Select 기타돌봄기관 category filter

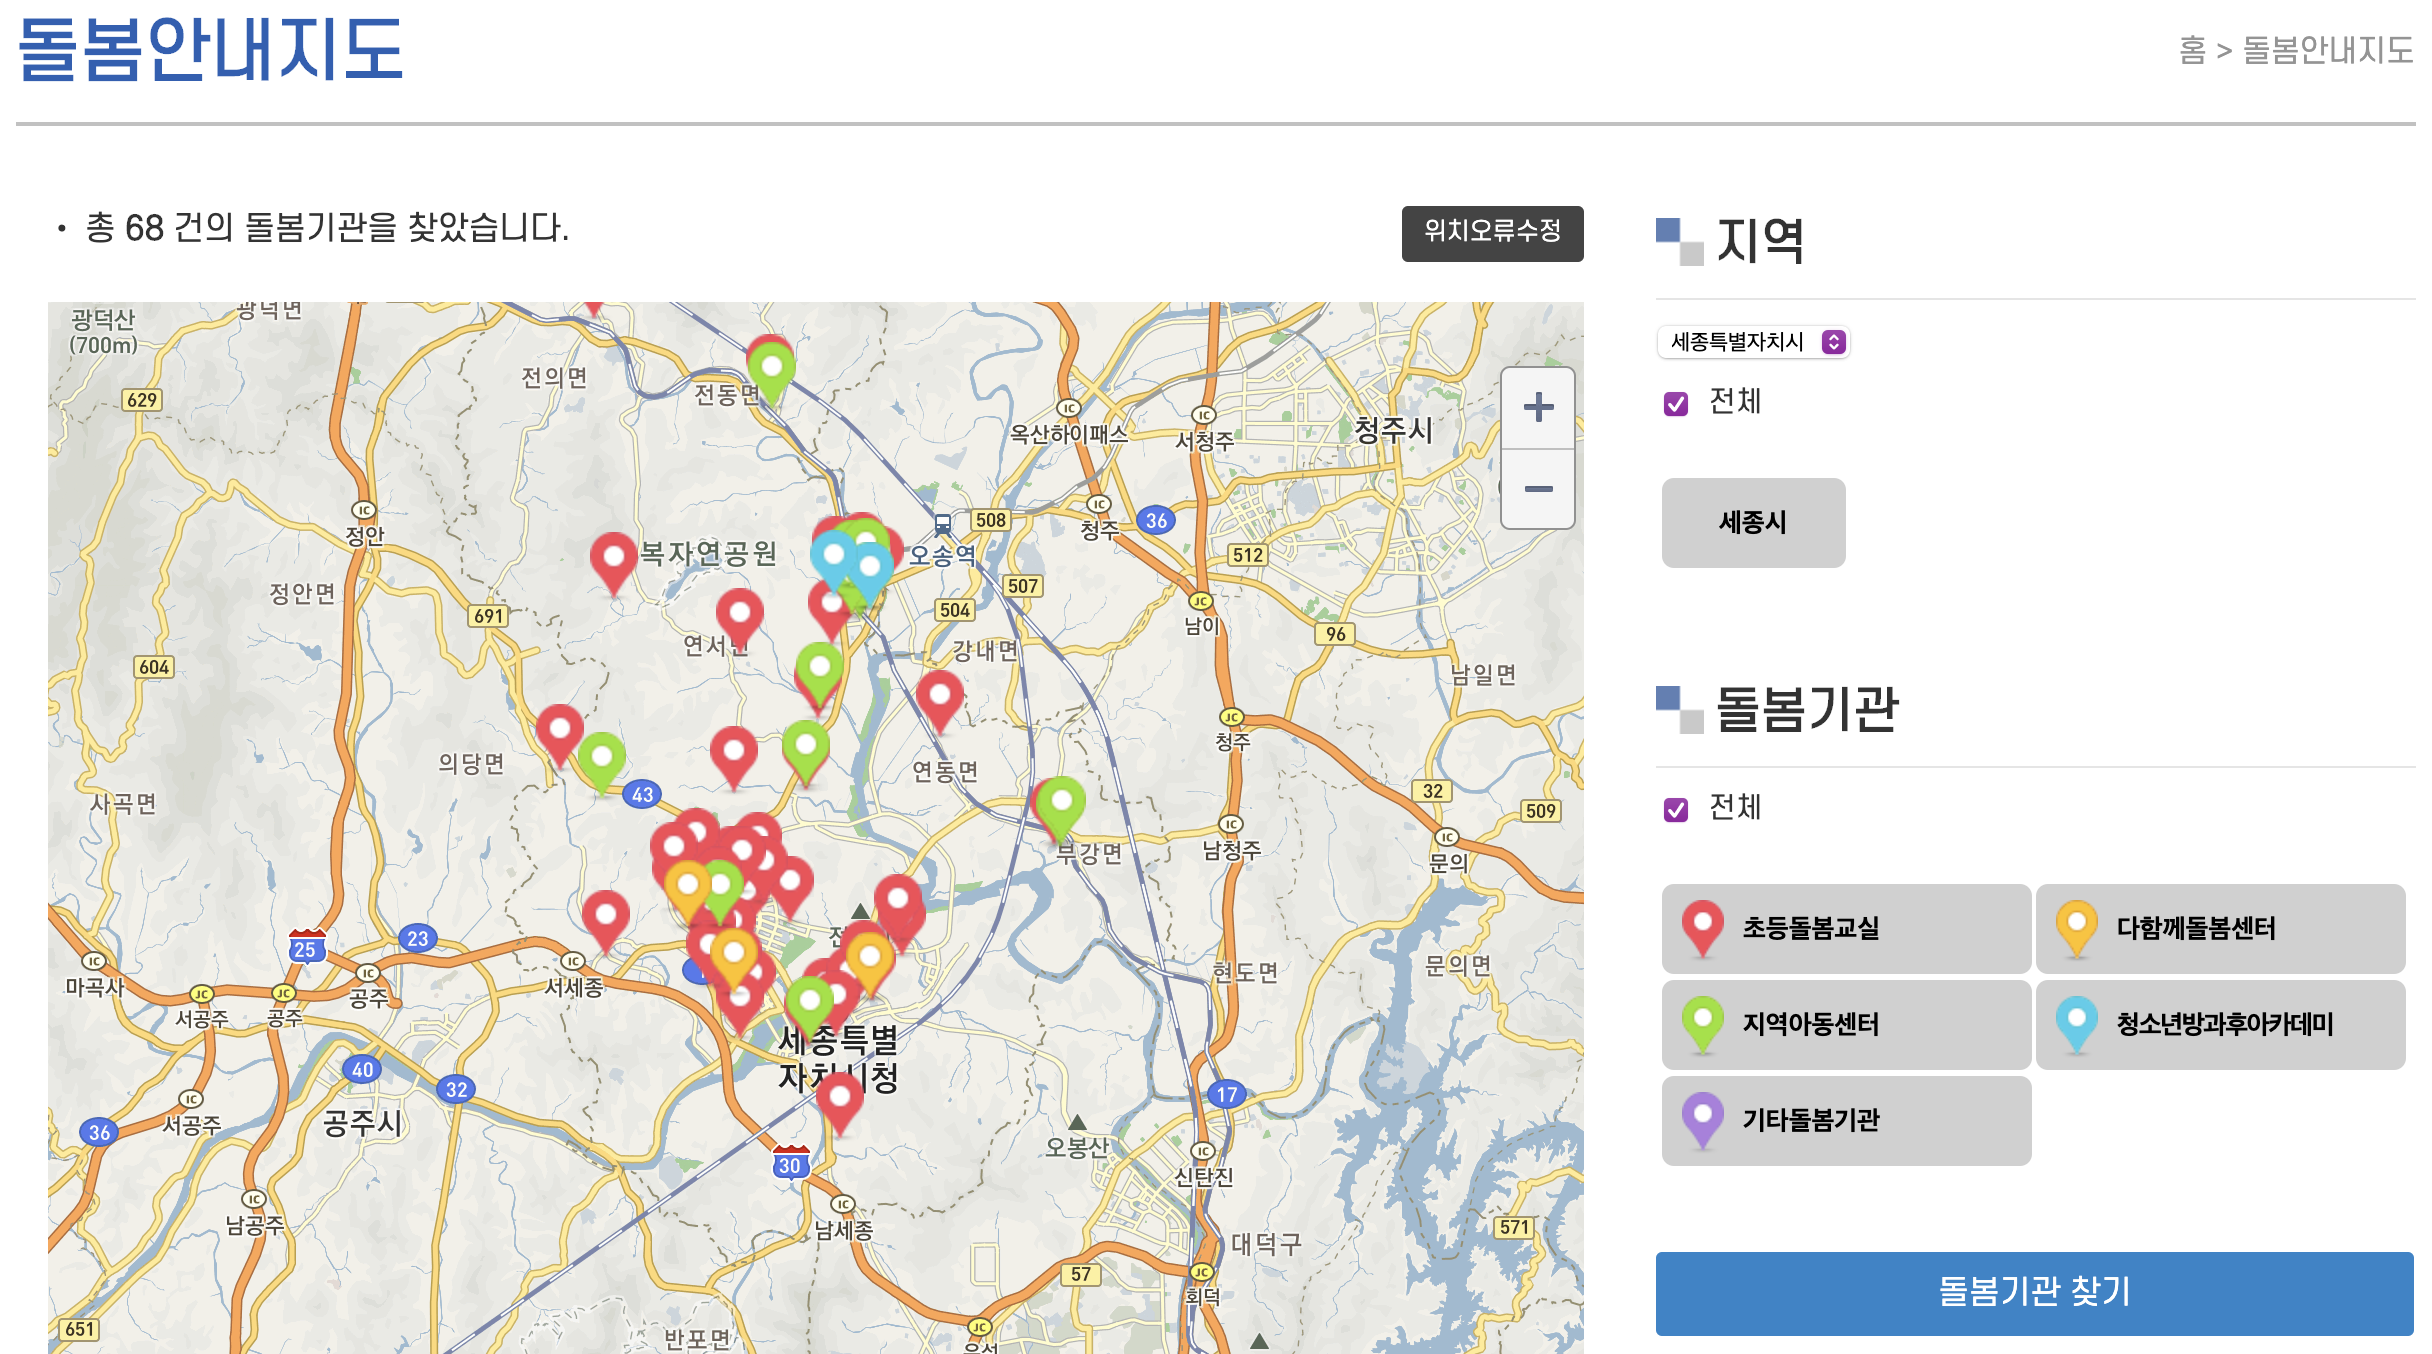coord(1845,1120)
